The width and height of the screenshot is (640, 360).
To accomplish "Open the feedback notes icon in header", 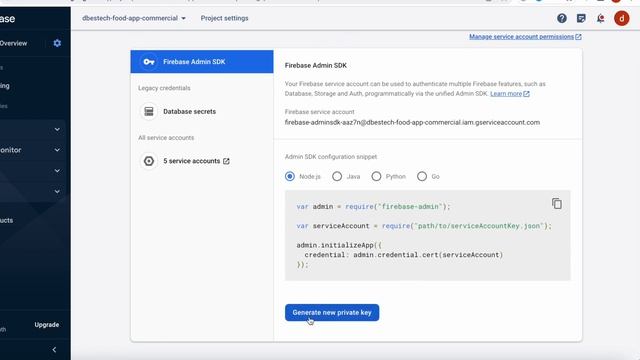I will (581, 18).
